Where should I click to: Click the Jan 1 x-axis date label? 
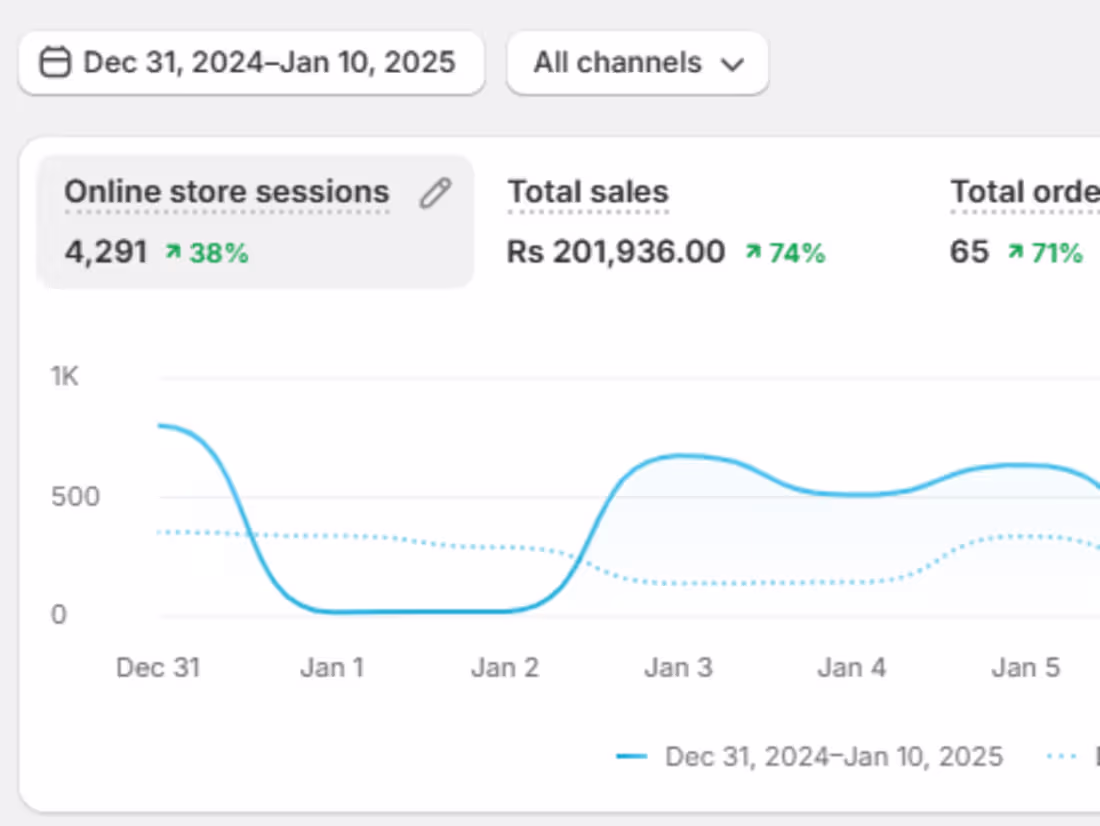(332, 668)
